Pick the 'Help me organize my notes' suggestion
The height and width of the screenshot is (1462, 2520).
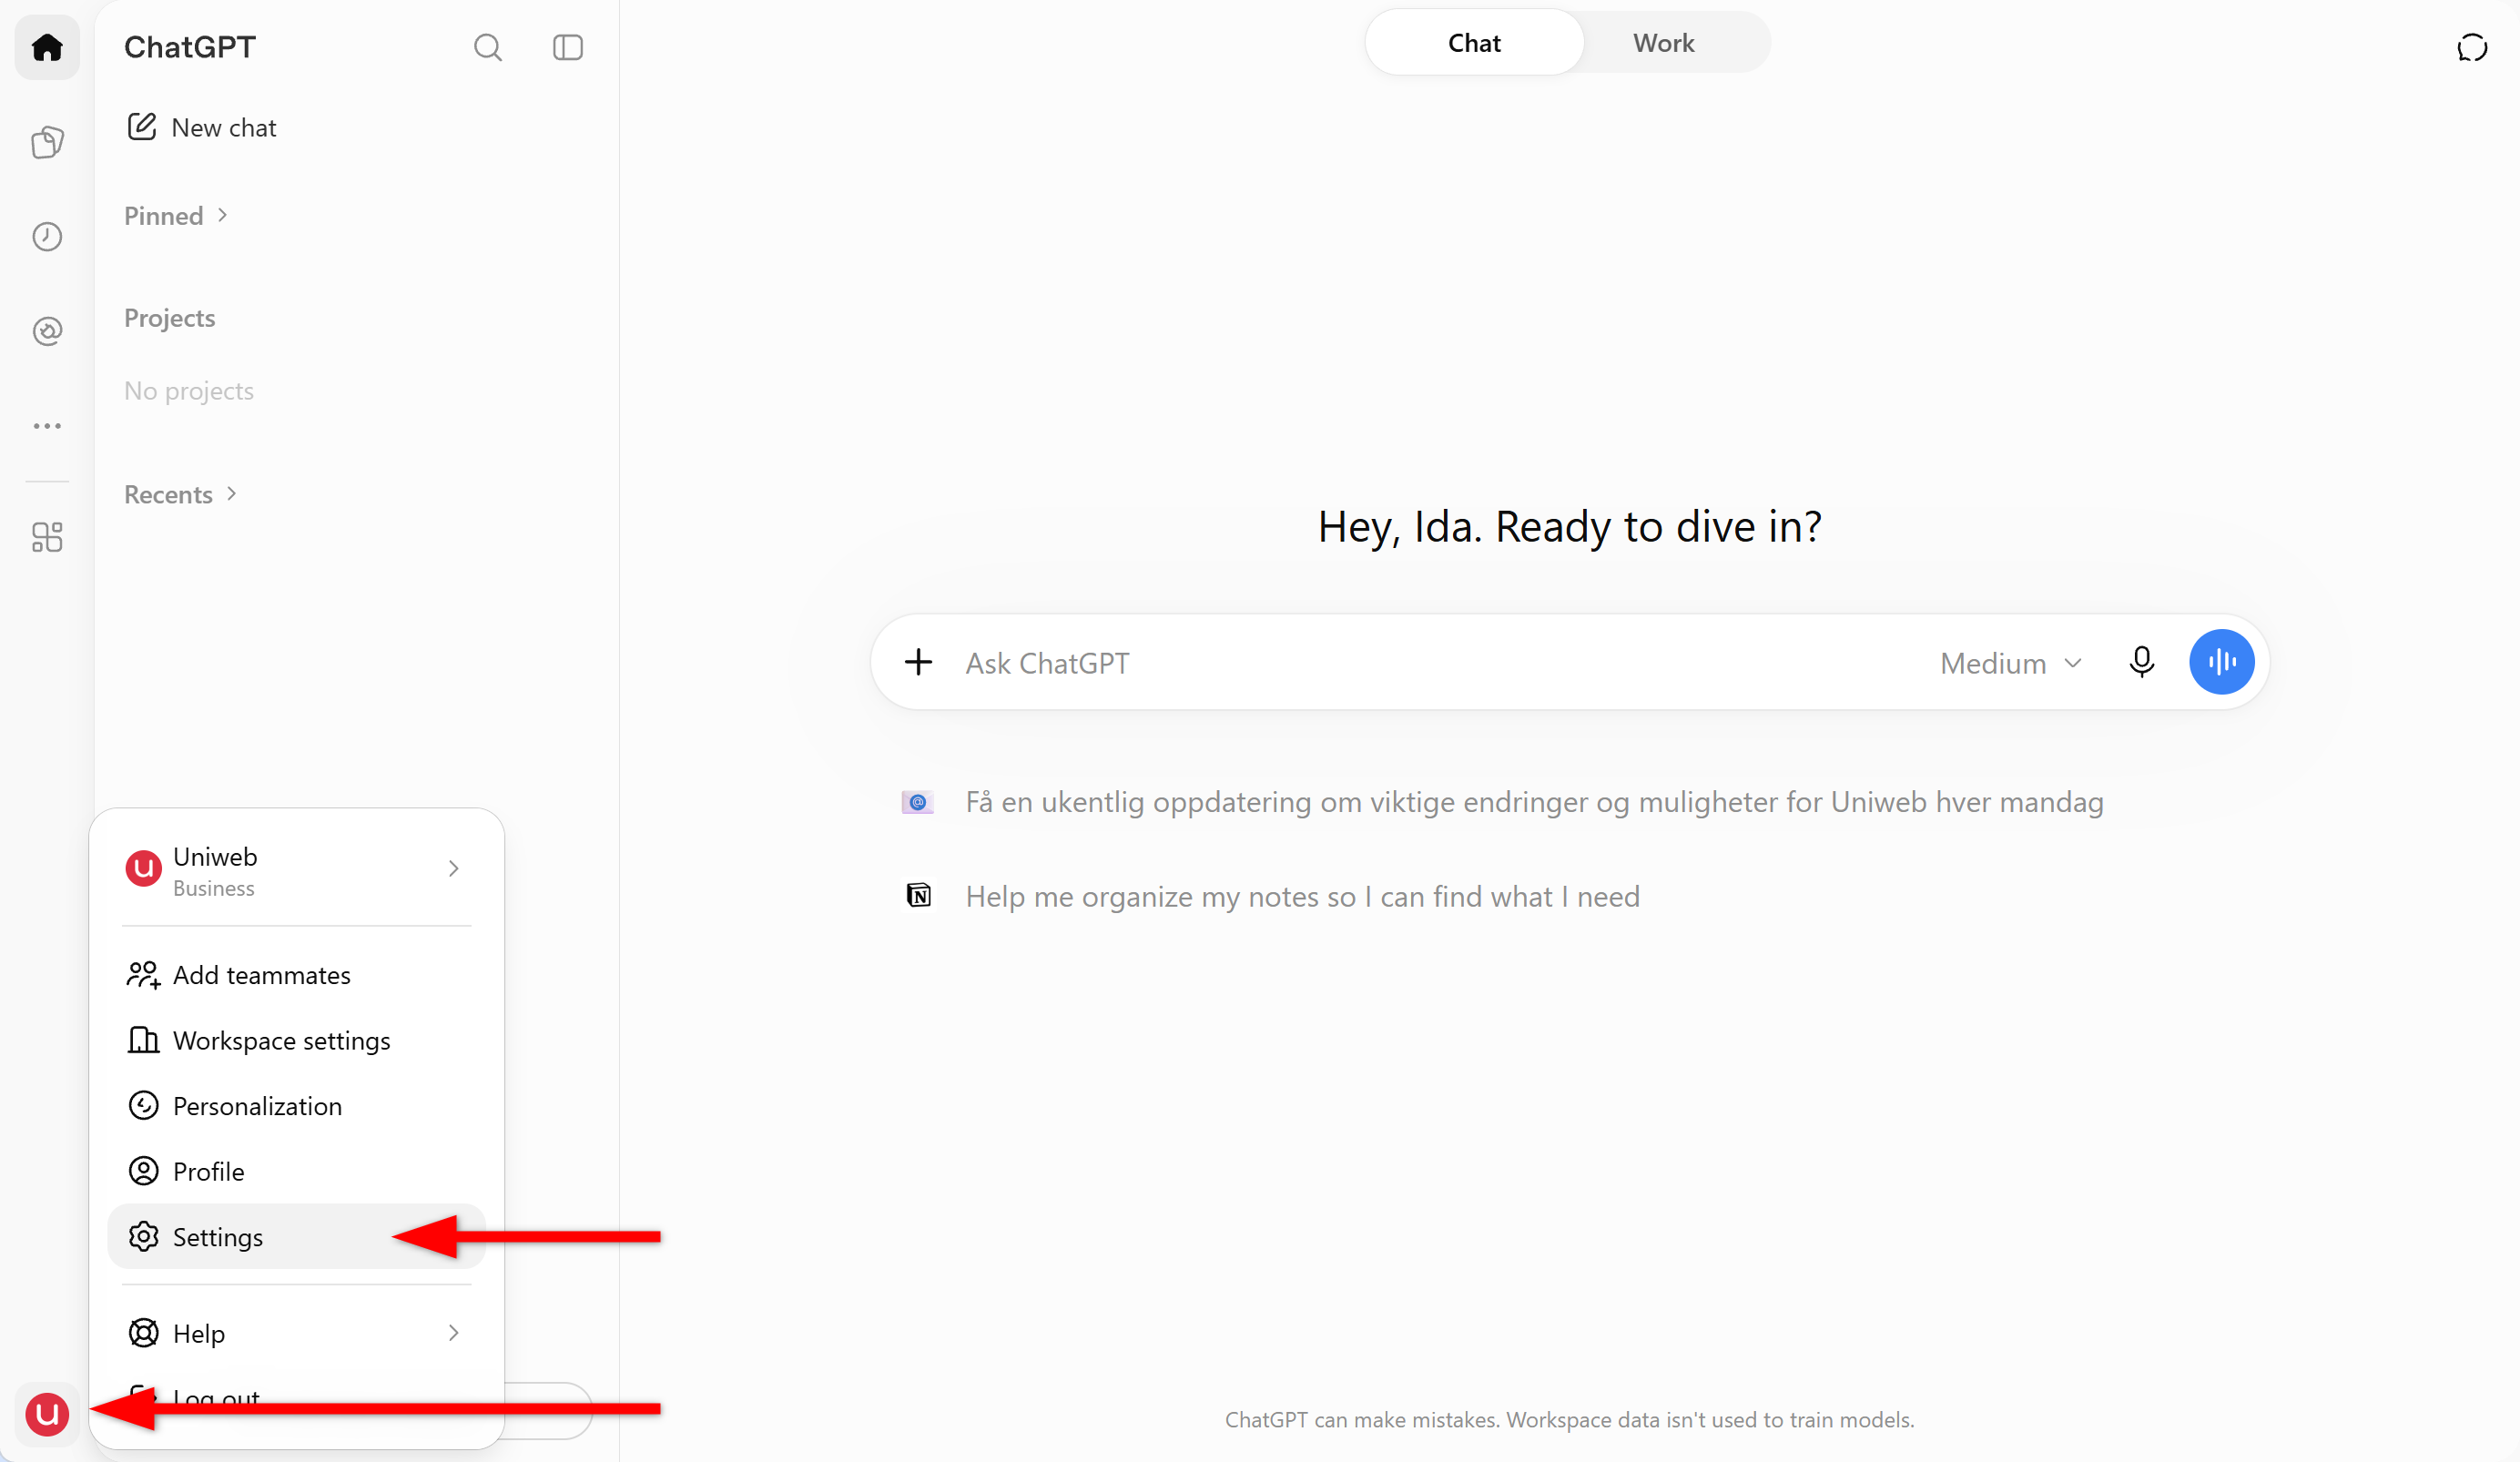pyautogui.click(x=1302, y=897)
